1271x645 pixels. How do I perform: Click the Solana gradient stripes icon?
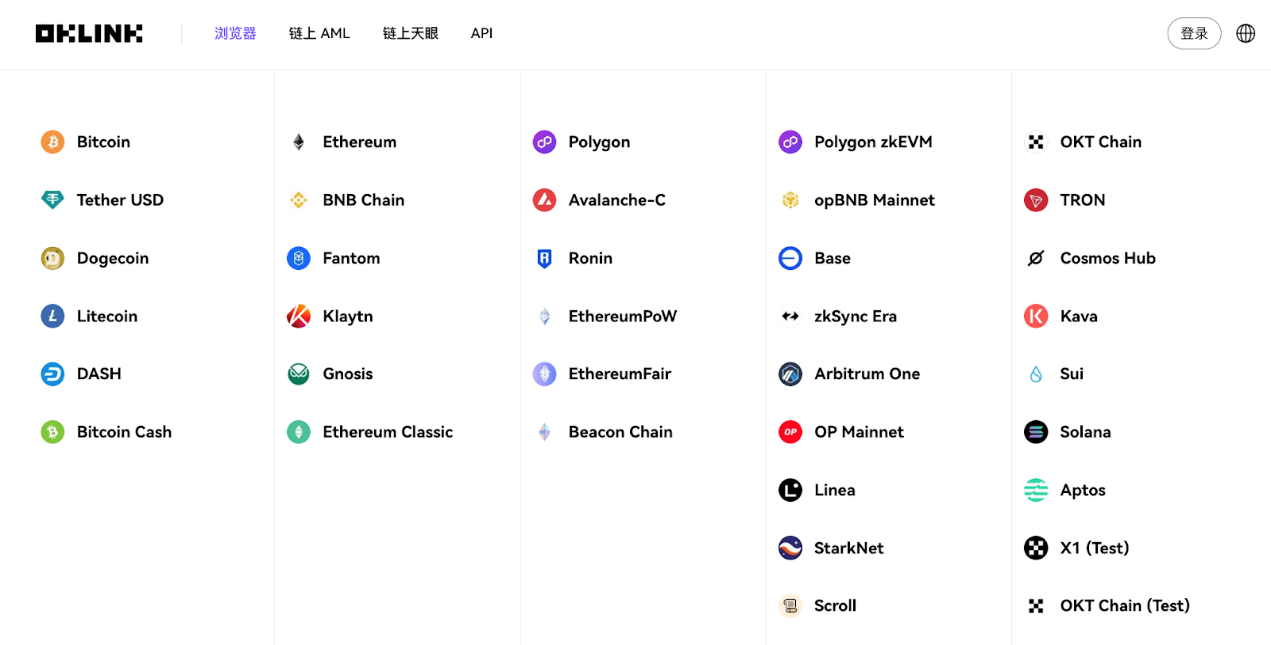1036,432
